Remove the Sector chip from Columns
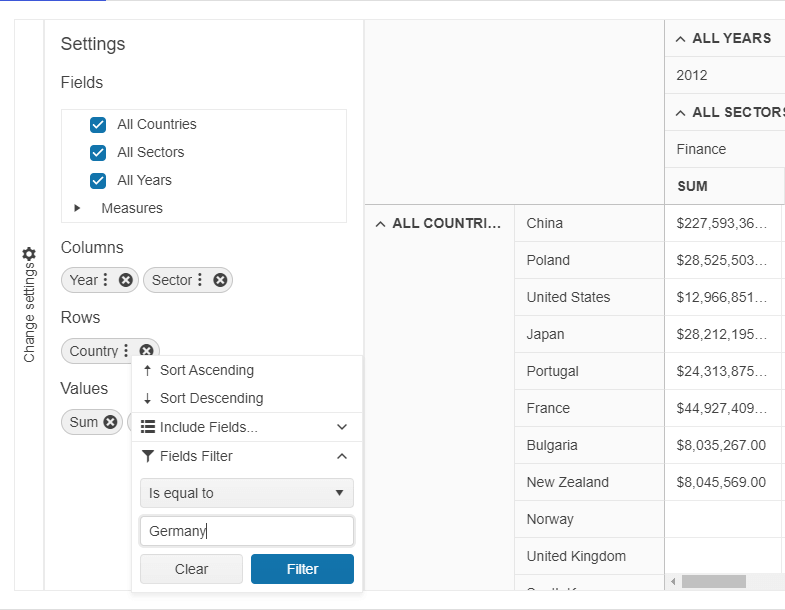The image size is (785, 610). point(220,280)
